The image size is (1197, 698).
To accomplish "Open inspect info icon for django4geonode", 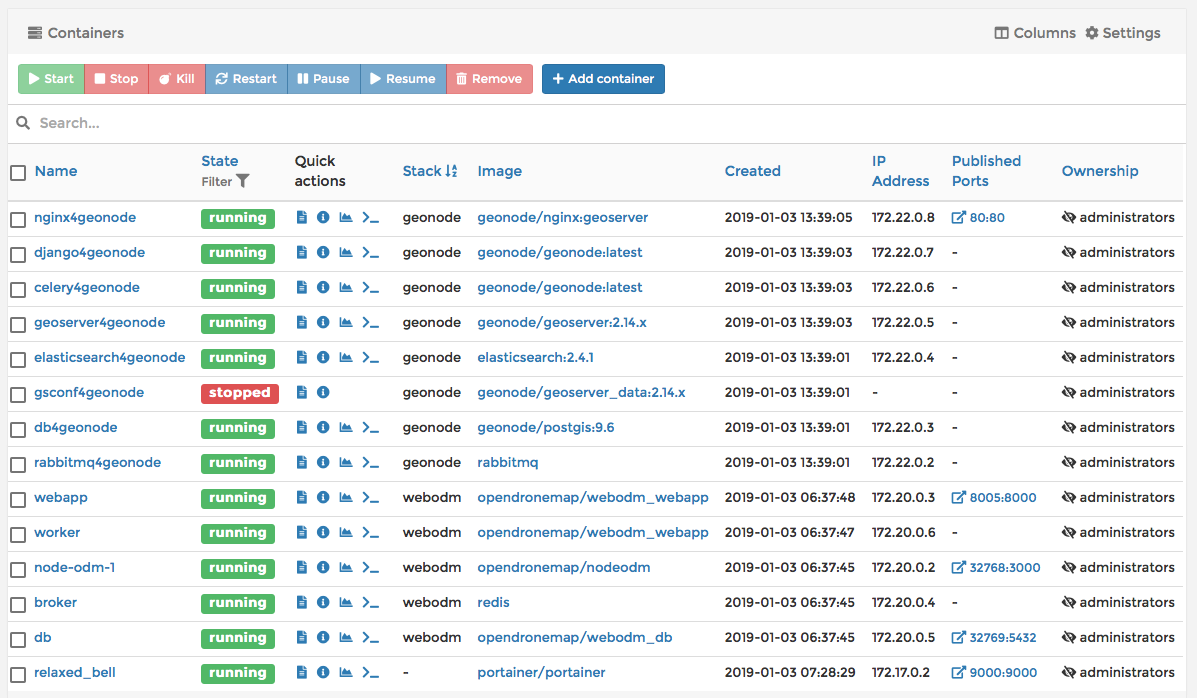I will pyautogui.click(x=323, y=253).
